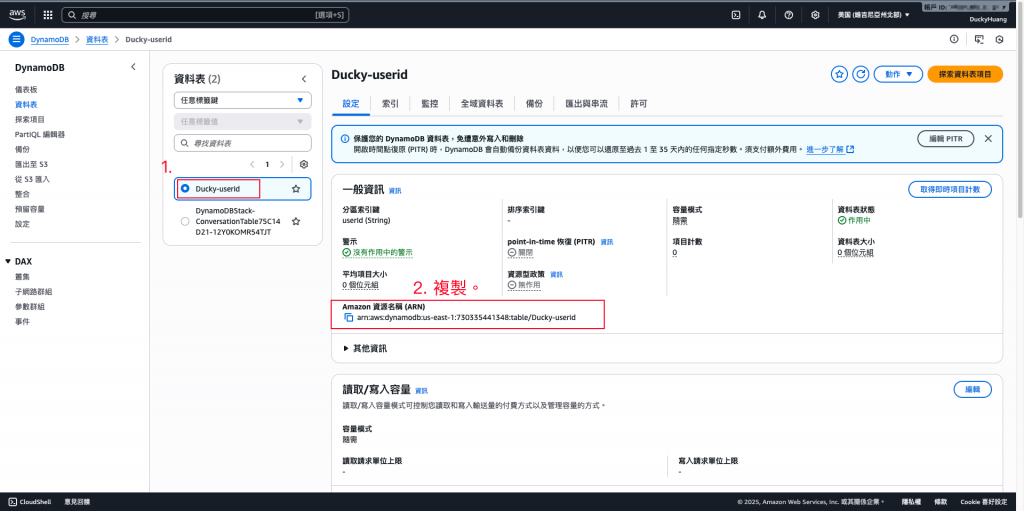Click the AWS logo home icon

[x=17, y=14]
